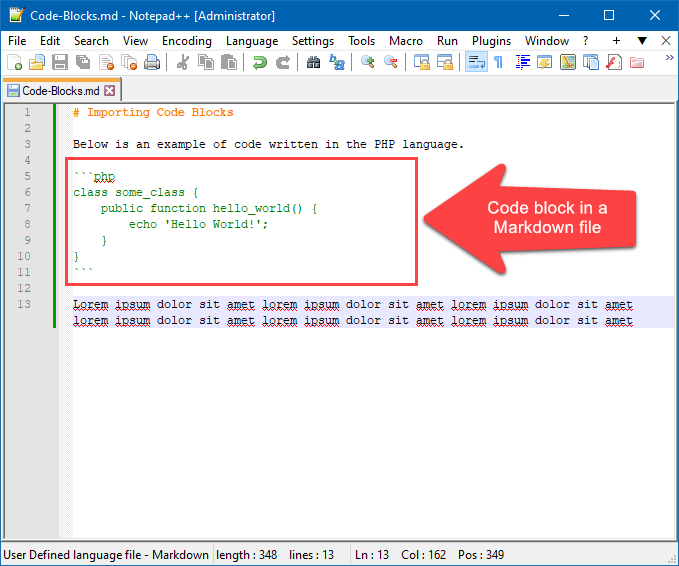Click the Save All toolbar icon
The height and width of the screenshot is (566, 679).
(x=83, y=62)
